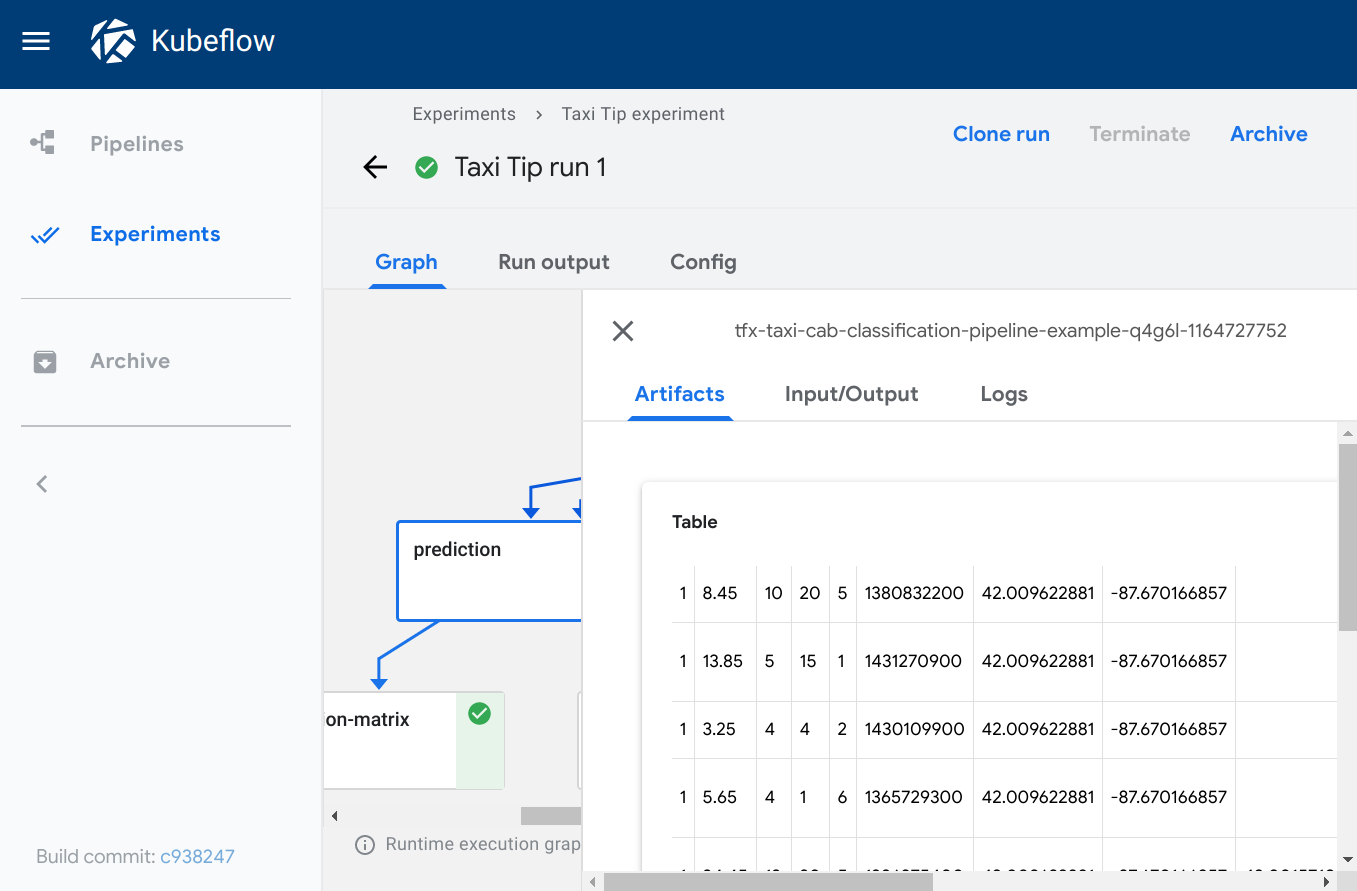This screenshot has width=1357, height=891.
Task: Click the green checkmark on the on-matrix node
Action: 479,714
